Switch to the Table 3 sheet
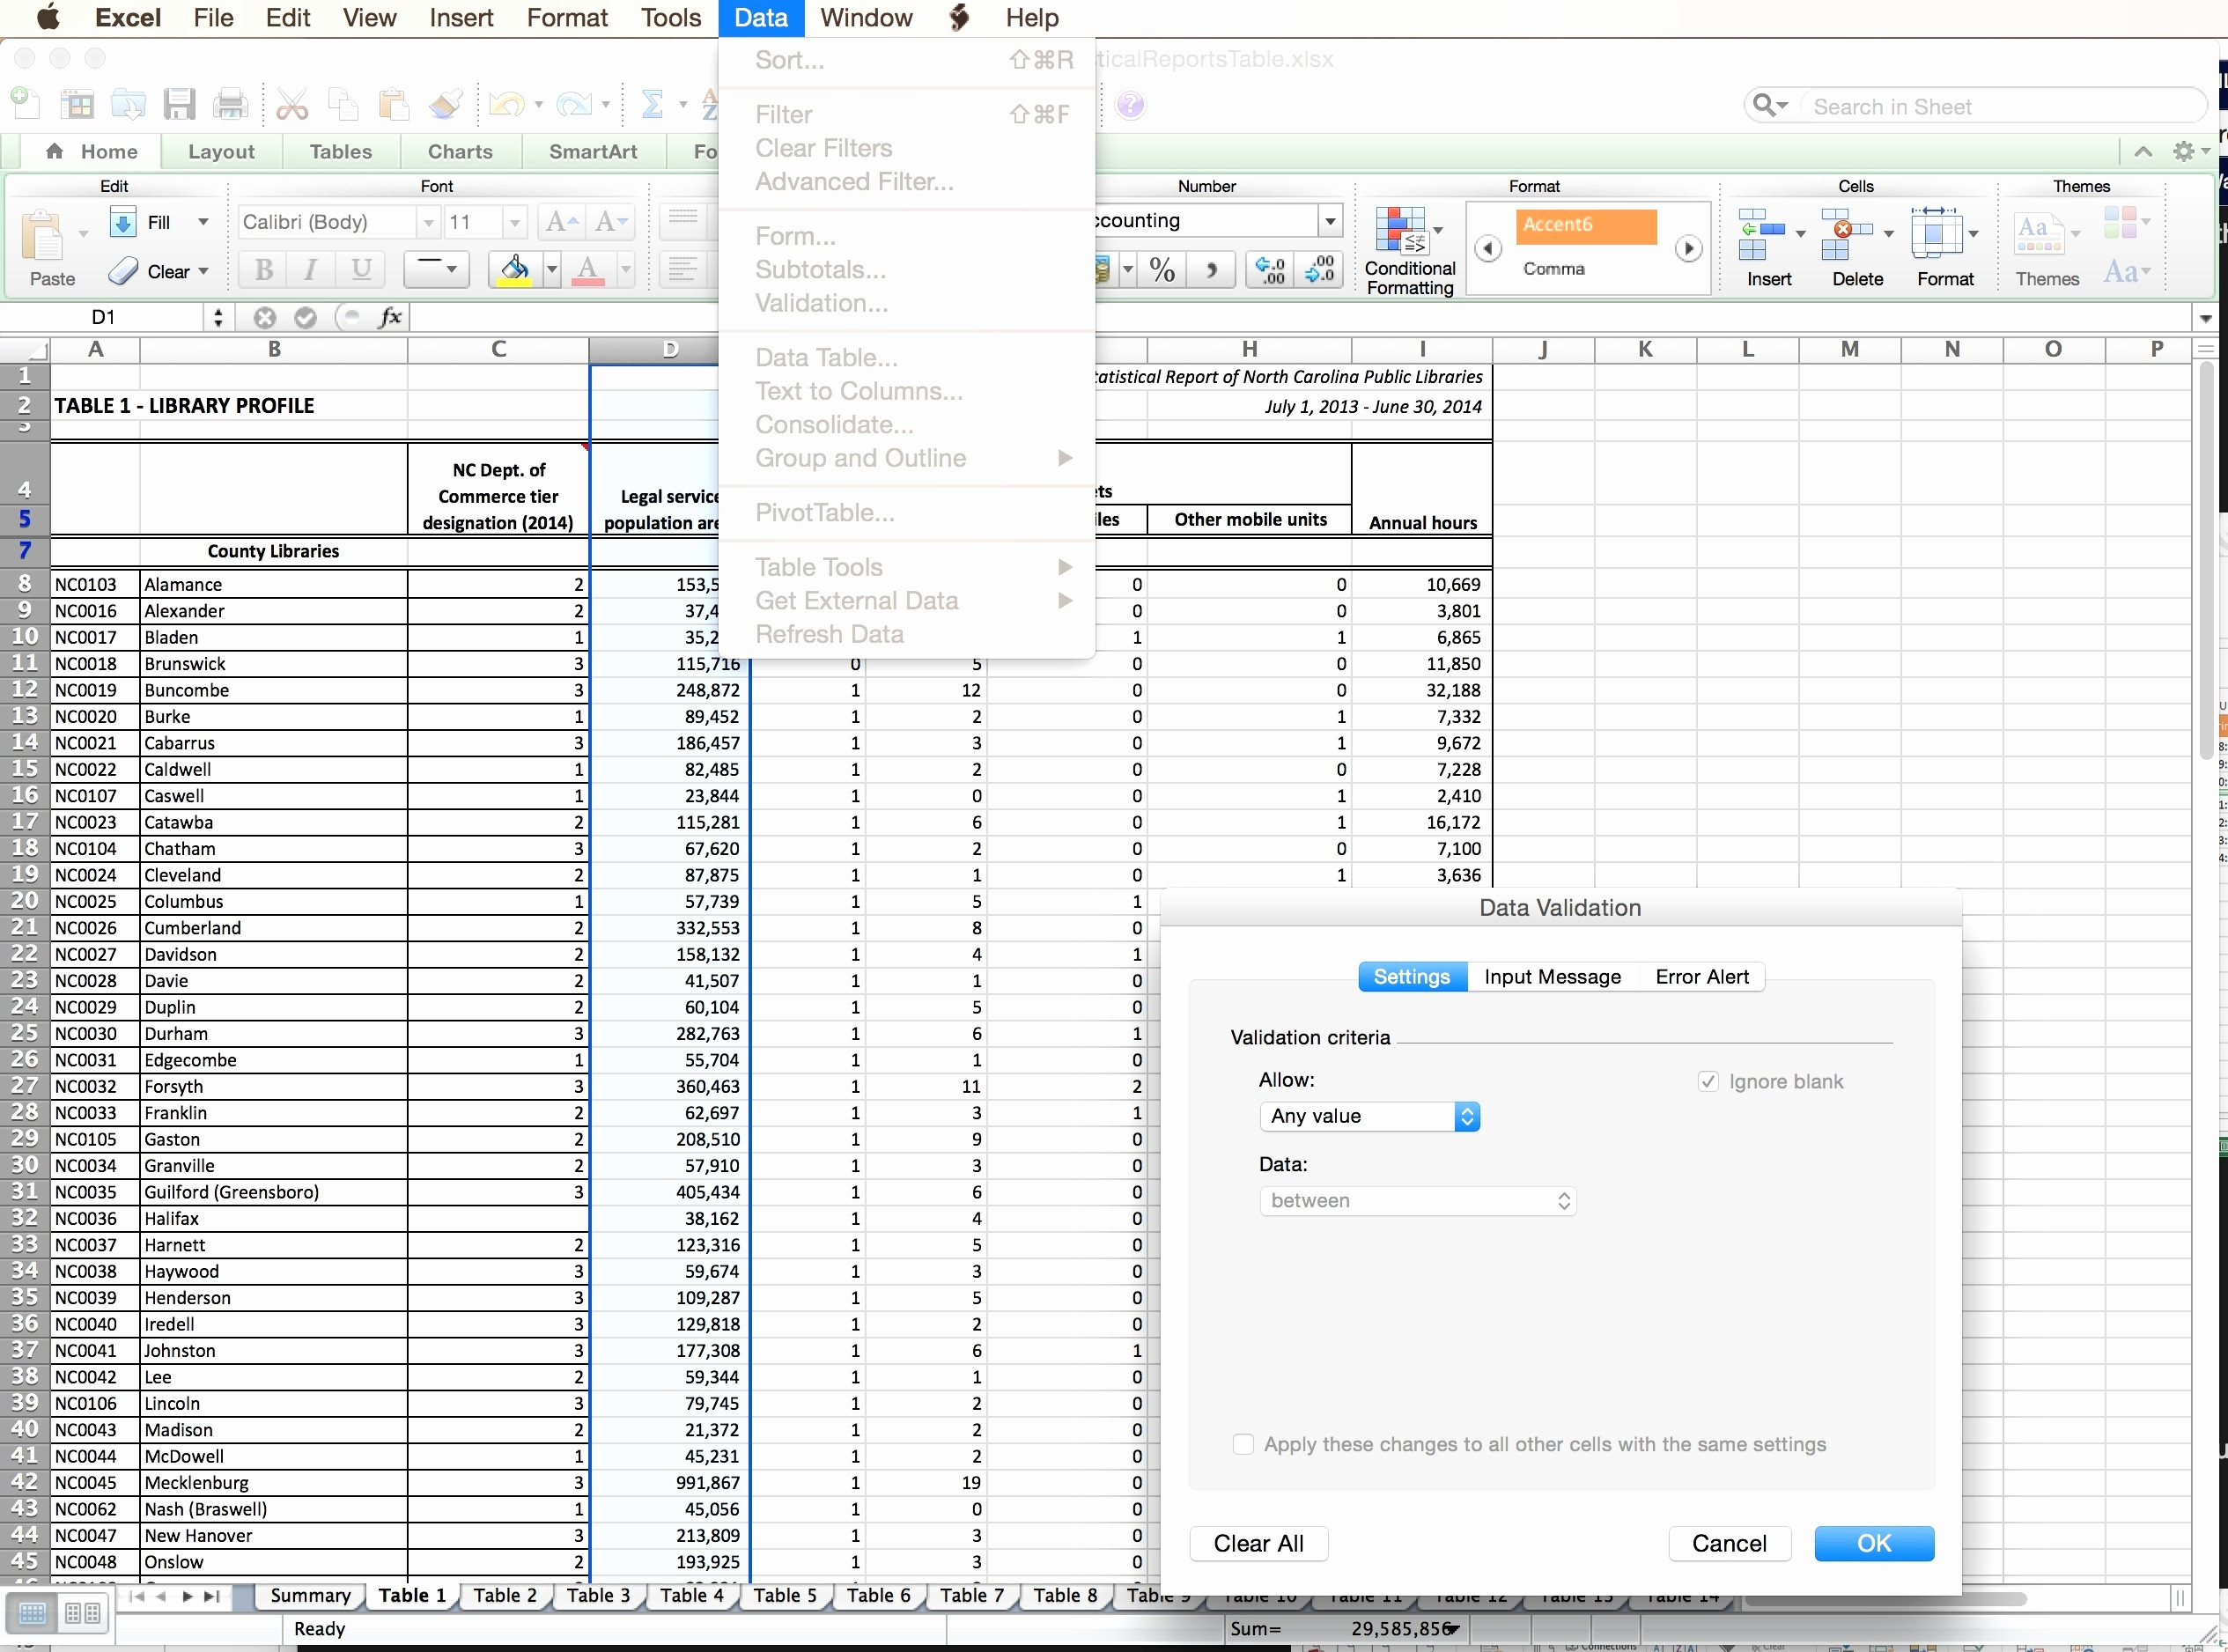Image resolution: width=2228 pixels, height=1652 pixels. [598, 1596]
